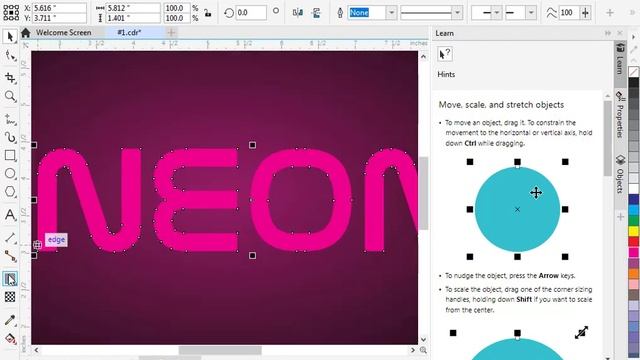Click the smoothing slider button beside 100
640x360 pixels.
tap(585, 13)
